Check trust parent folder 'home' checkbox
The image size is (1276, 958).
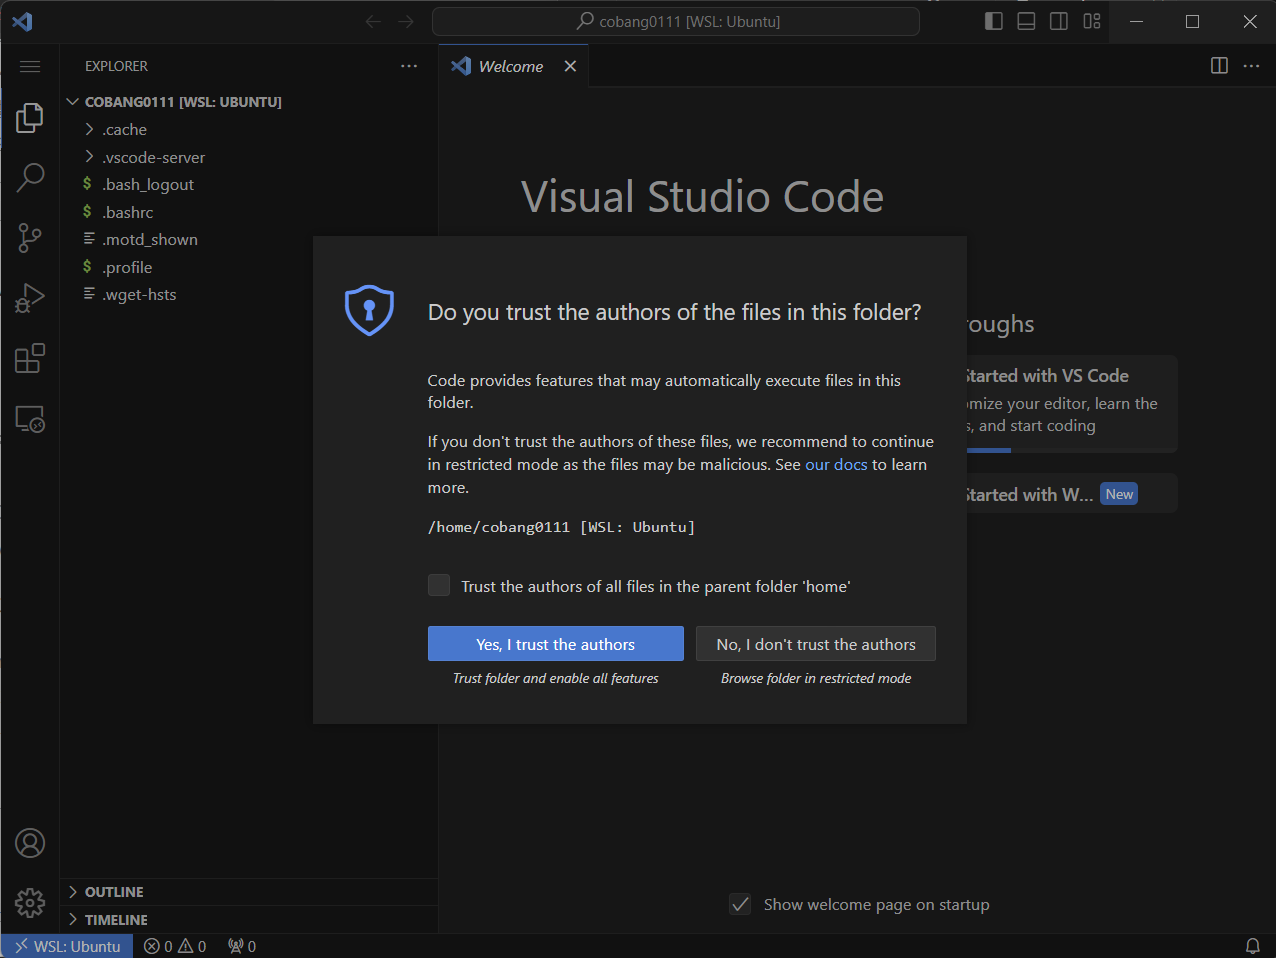point(439,585)
